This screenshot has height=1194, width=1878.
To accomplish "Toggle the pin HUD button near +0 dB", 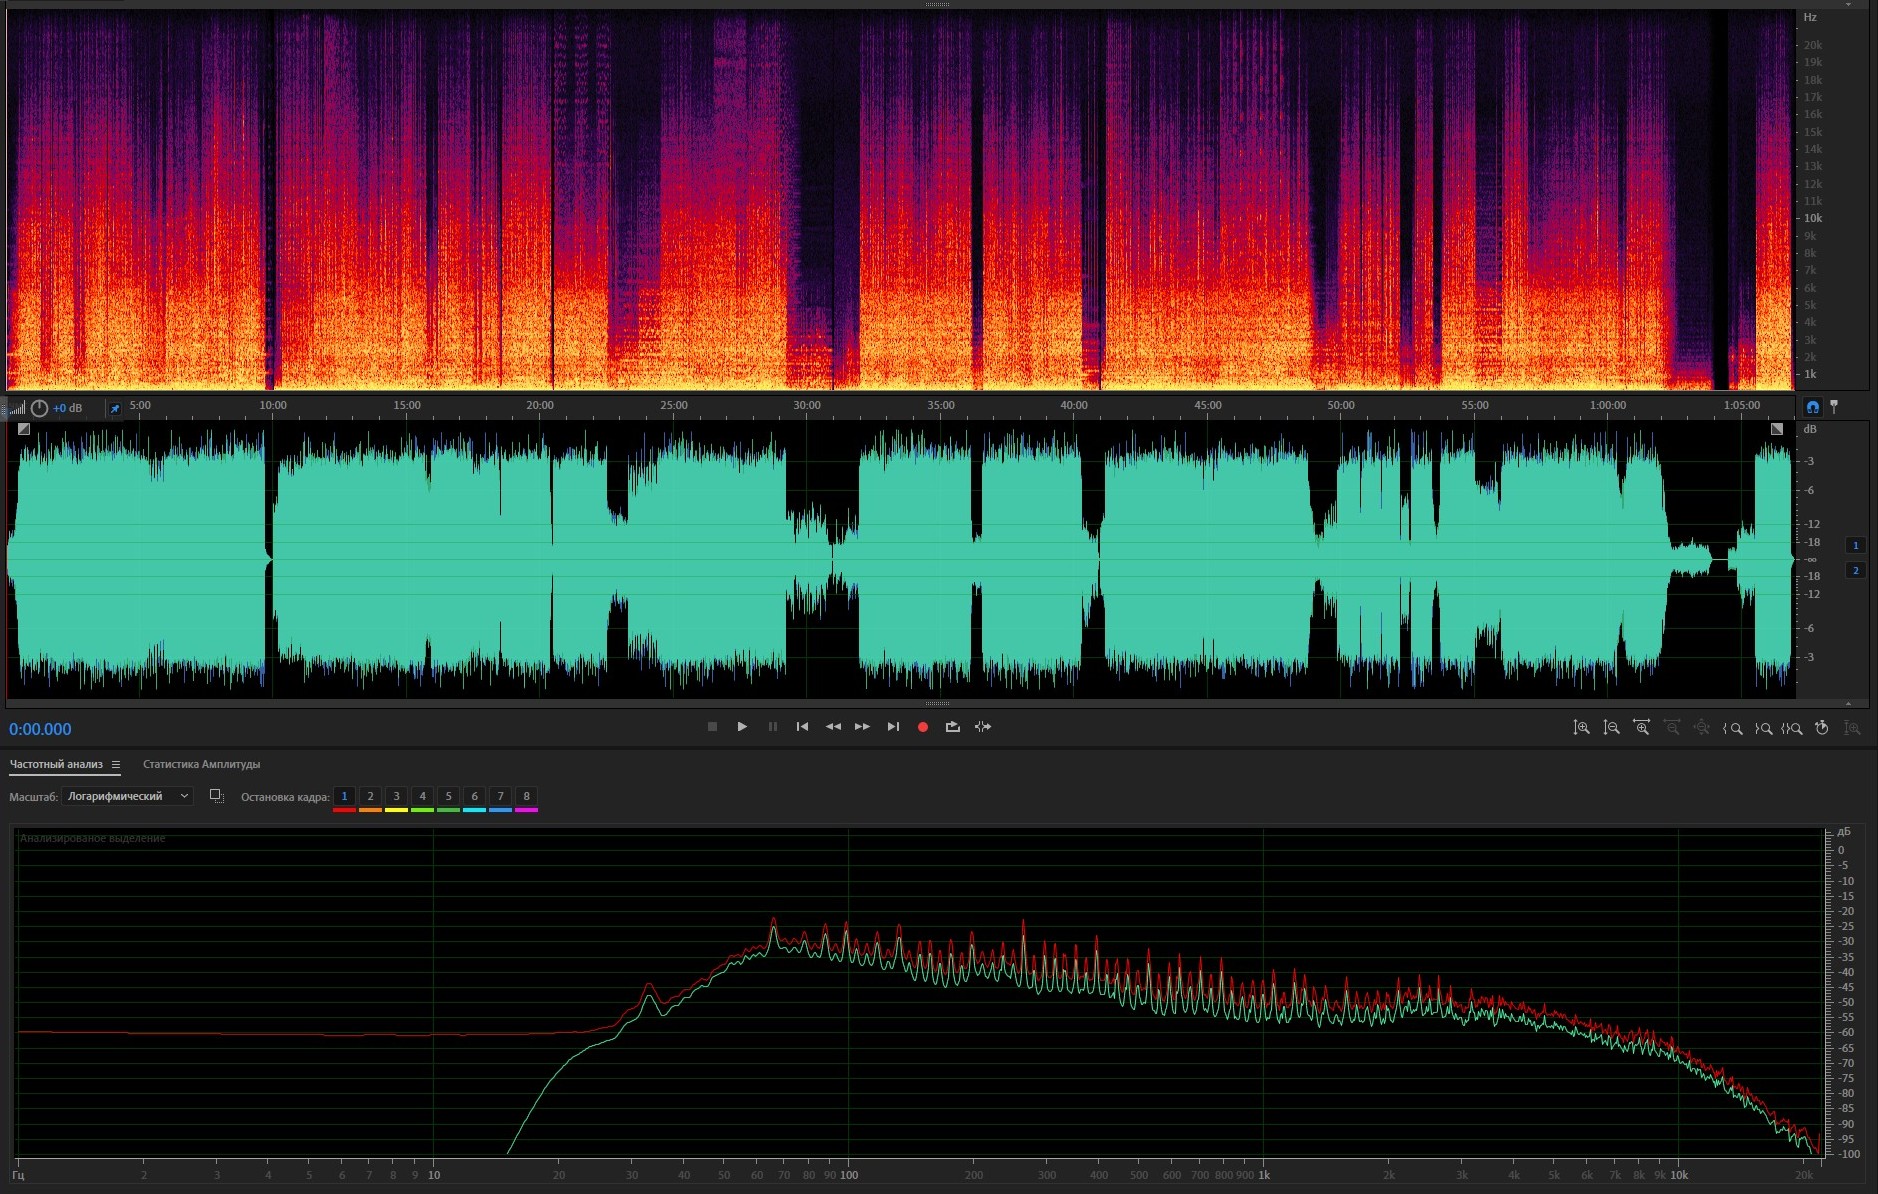I will [114, 408].
